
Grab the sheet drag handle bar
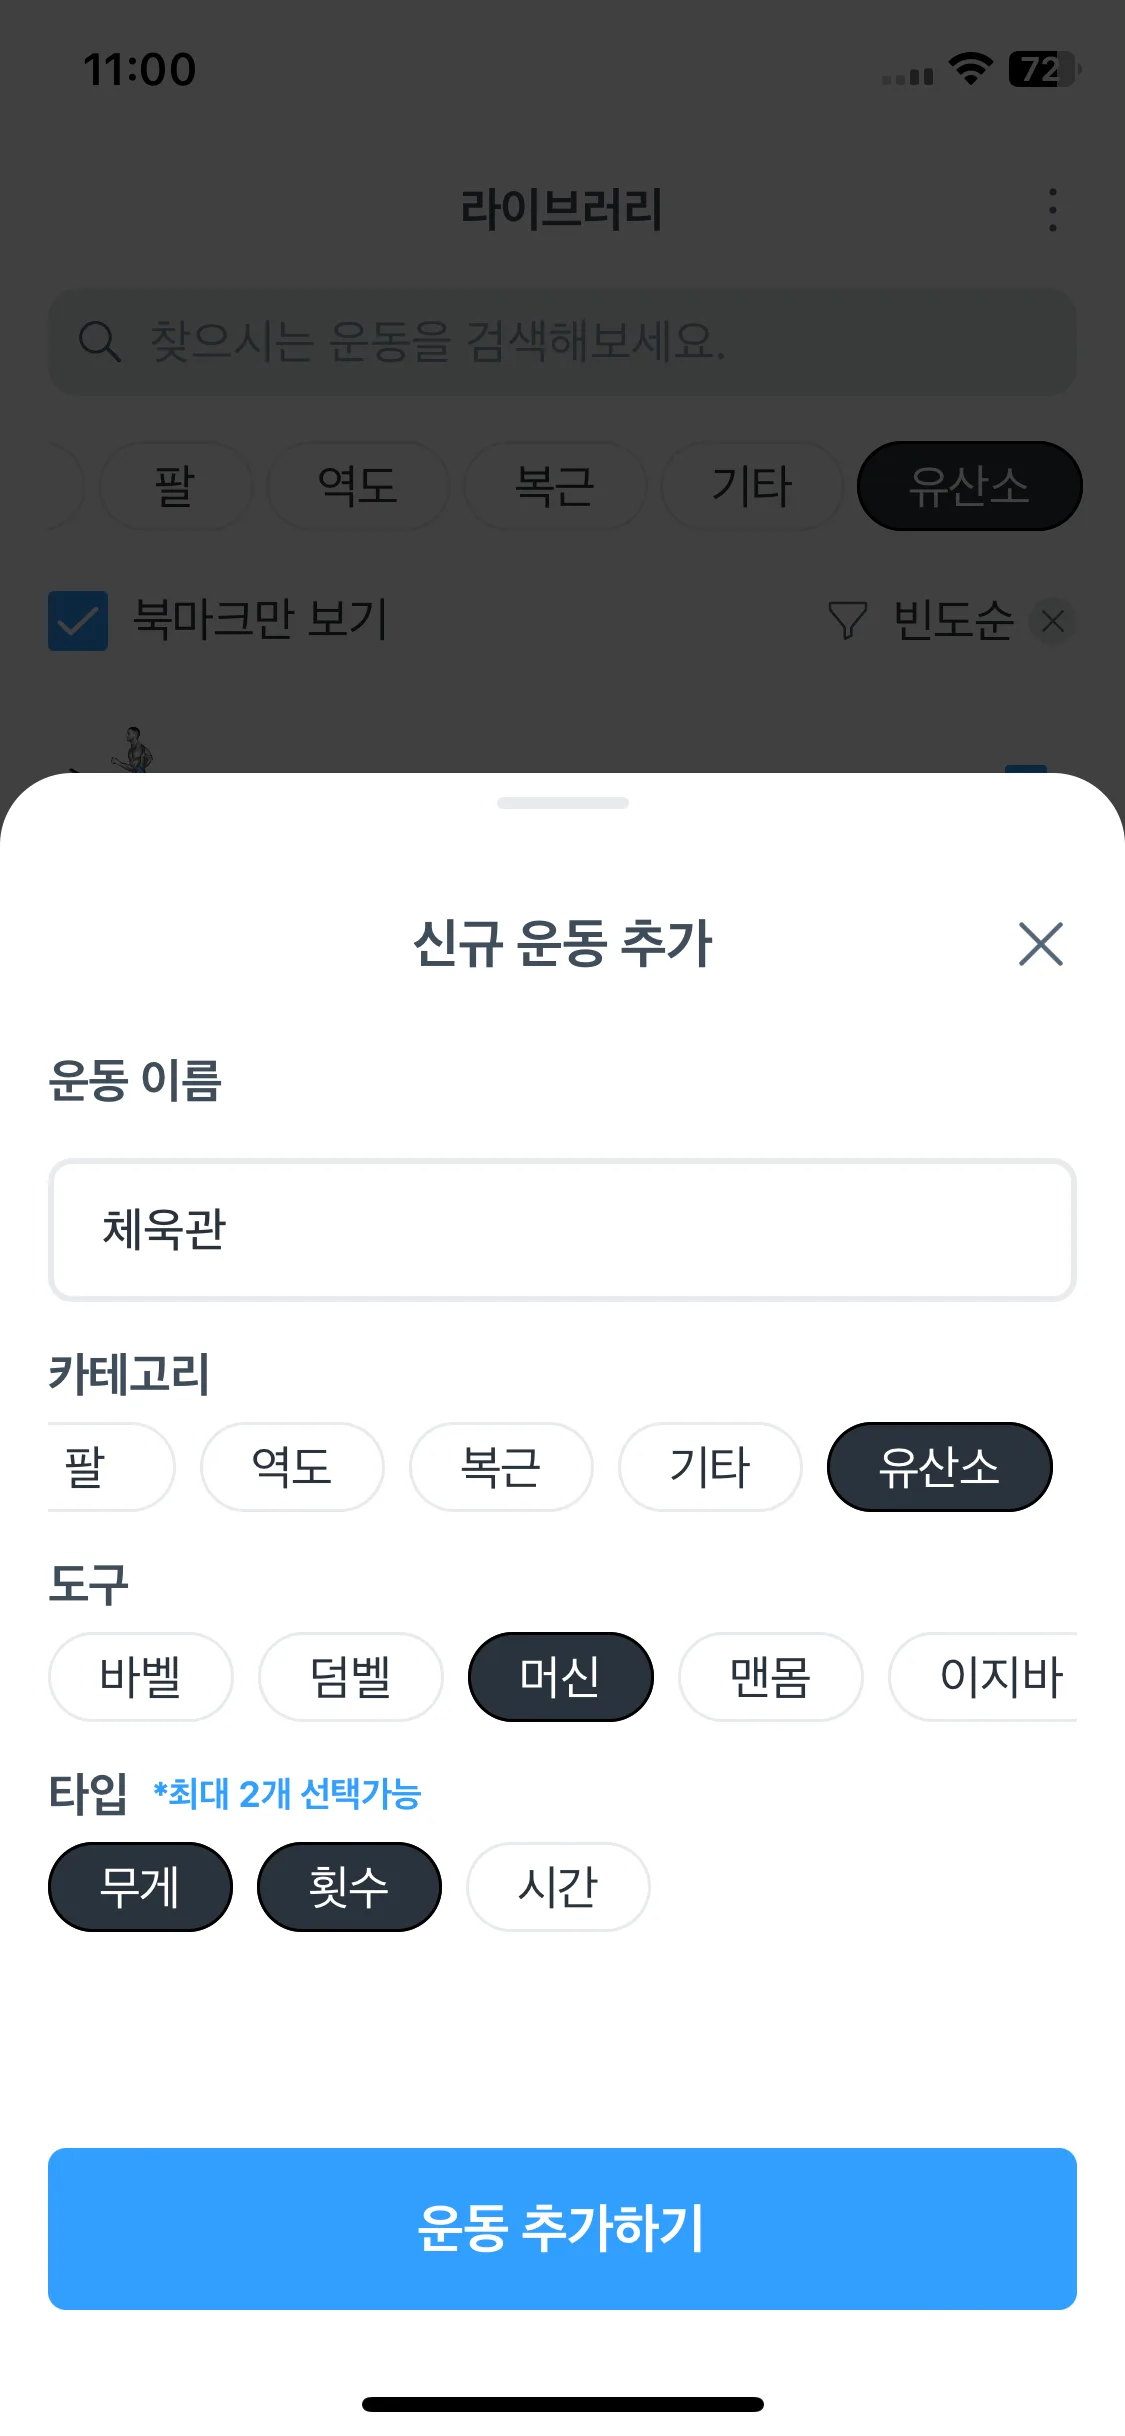pos(562,803)
